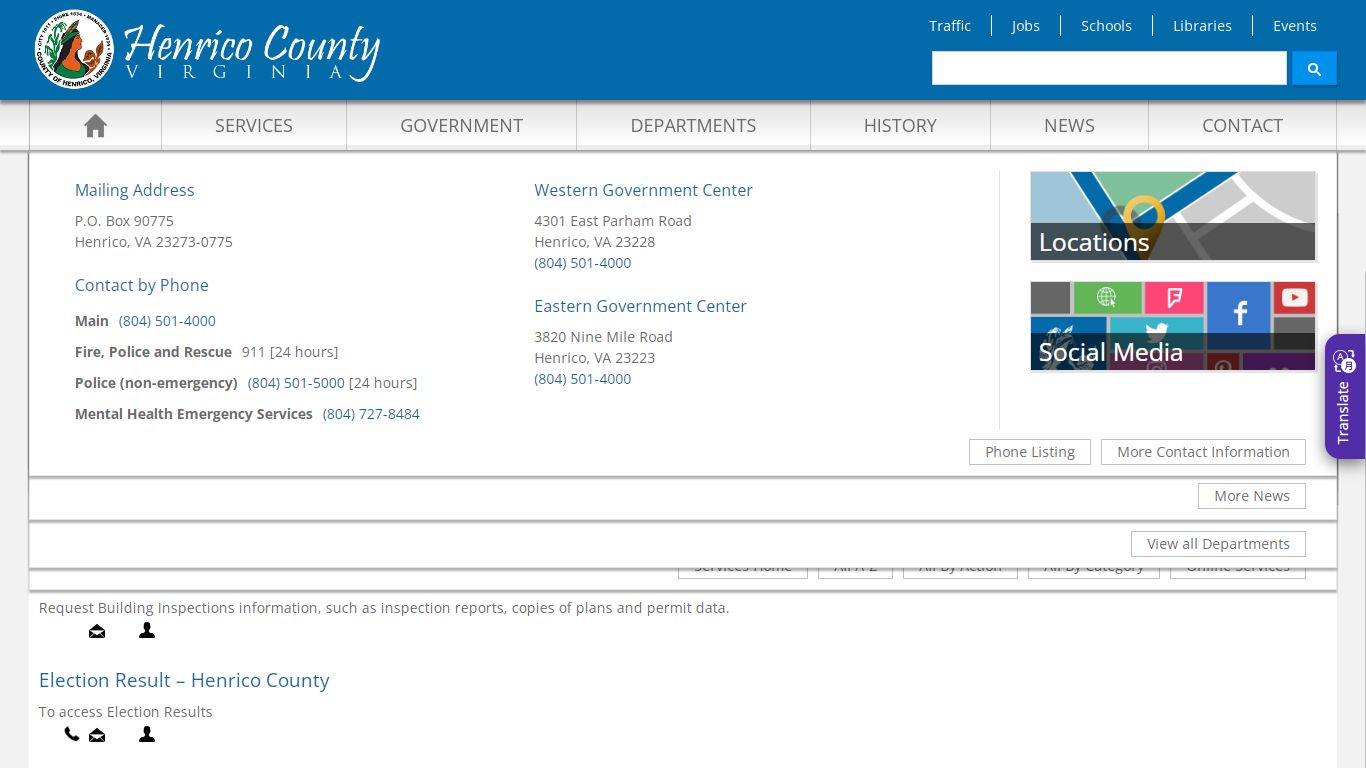Click Police non-emergency number (804) 501-5000
Image resolution: width=1366 pixels, height=768 pixels.
(296, 383)
